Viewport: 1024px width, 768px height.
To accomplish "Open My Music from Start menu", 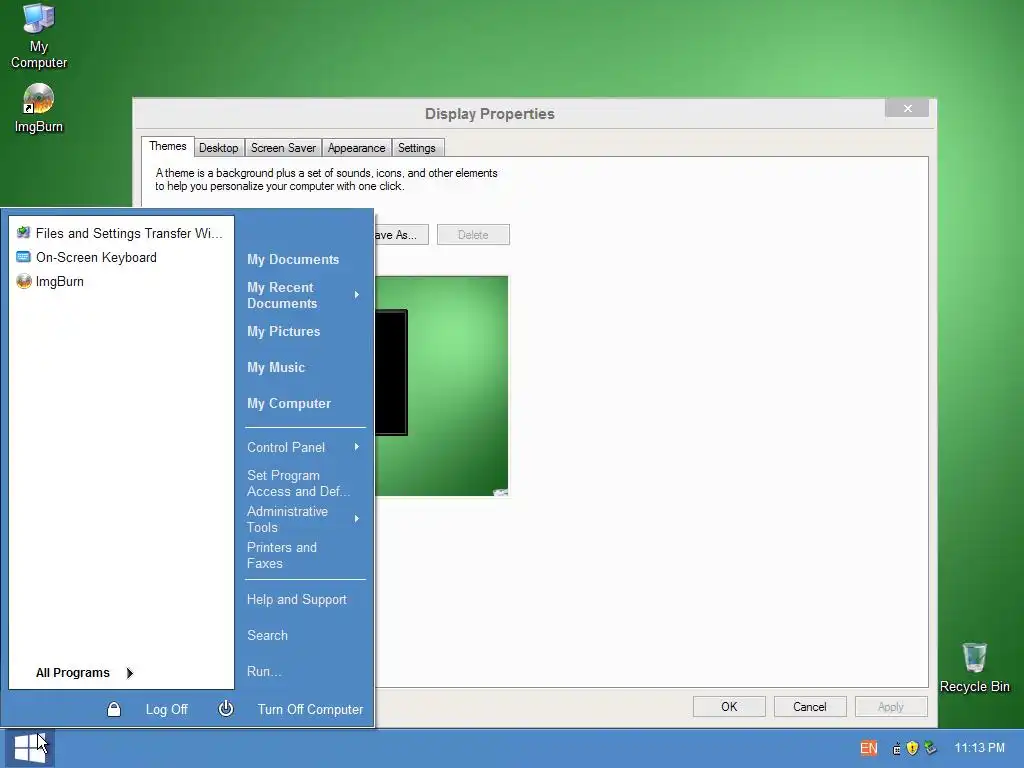I will point(276,368).
